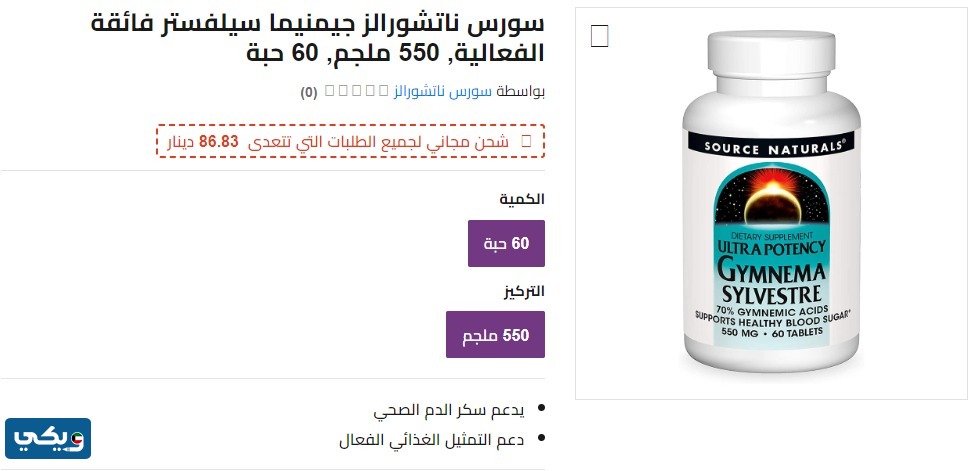Click the Wiki Kuwait logo
Image resolution: width=970 pixels, height=471 pixels.
click(48, 438)
